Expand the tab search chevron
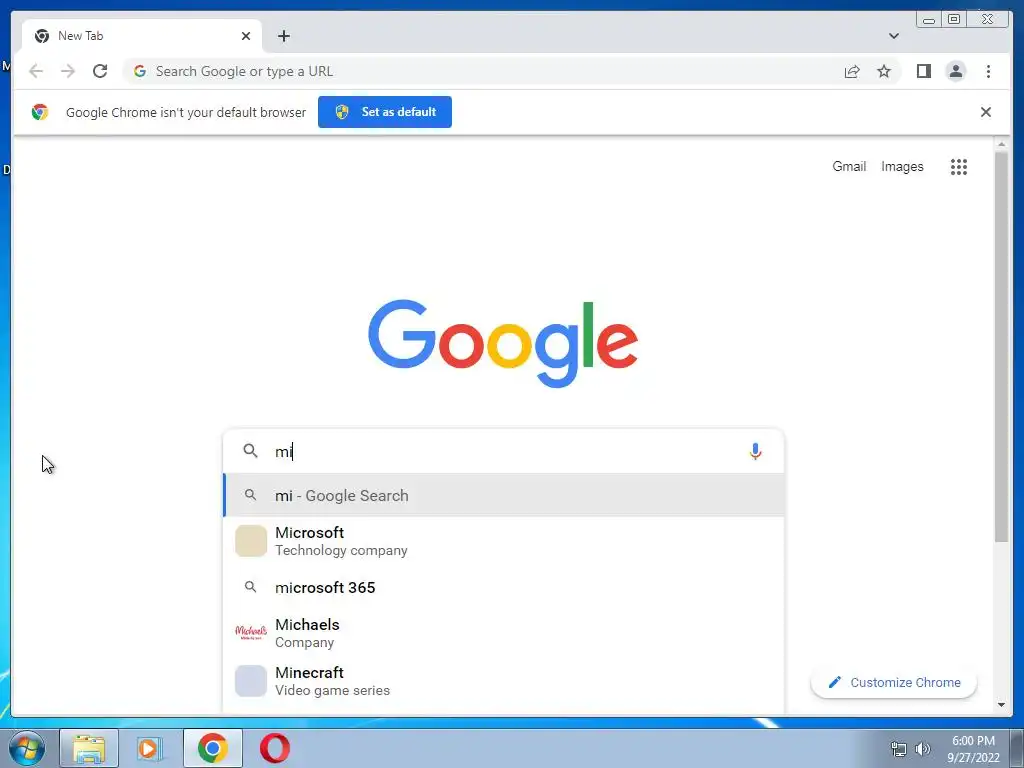This screenshot has width=1024, height=768. (893, 36)
